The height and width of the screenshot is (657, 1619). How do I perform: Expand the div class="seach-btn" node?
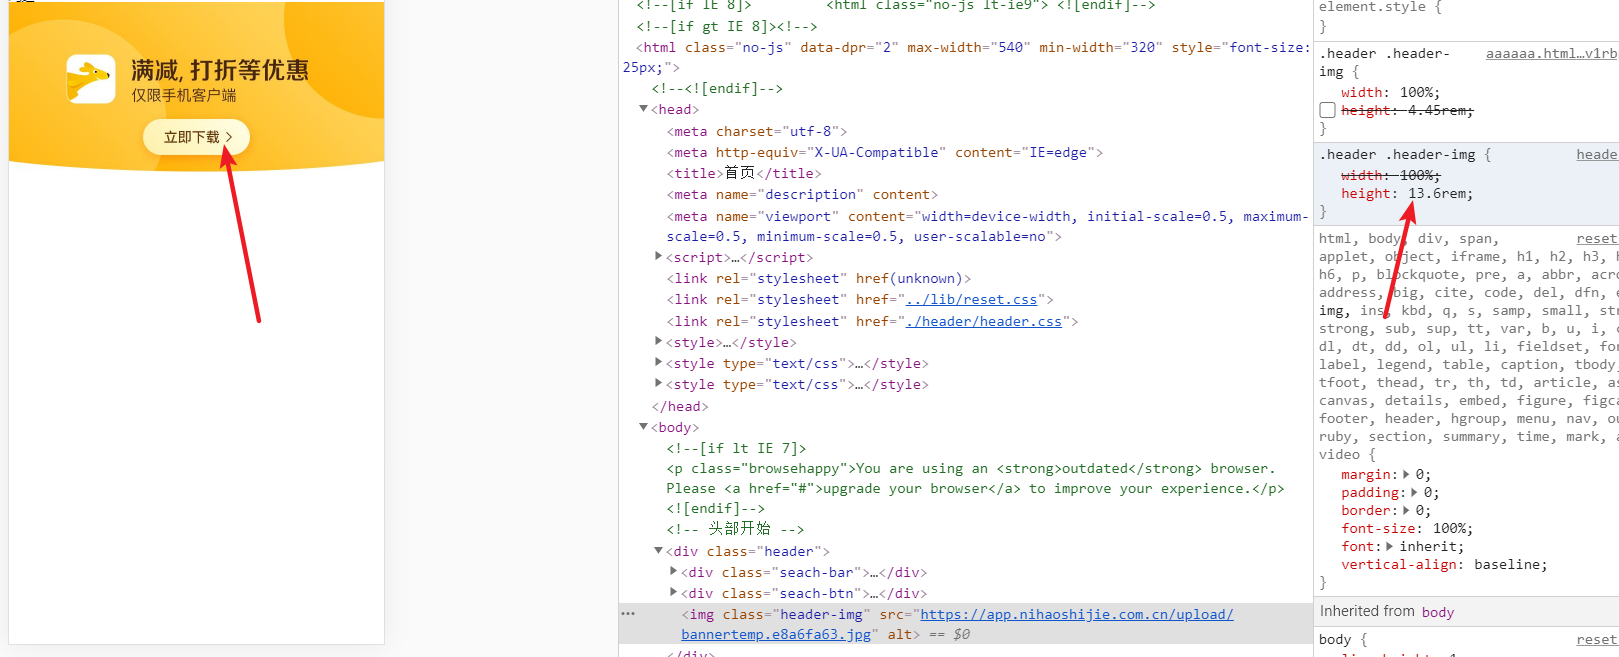coord(673,593)
